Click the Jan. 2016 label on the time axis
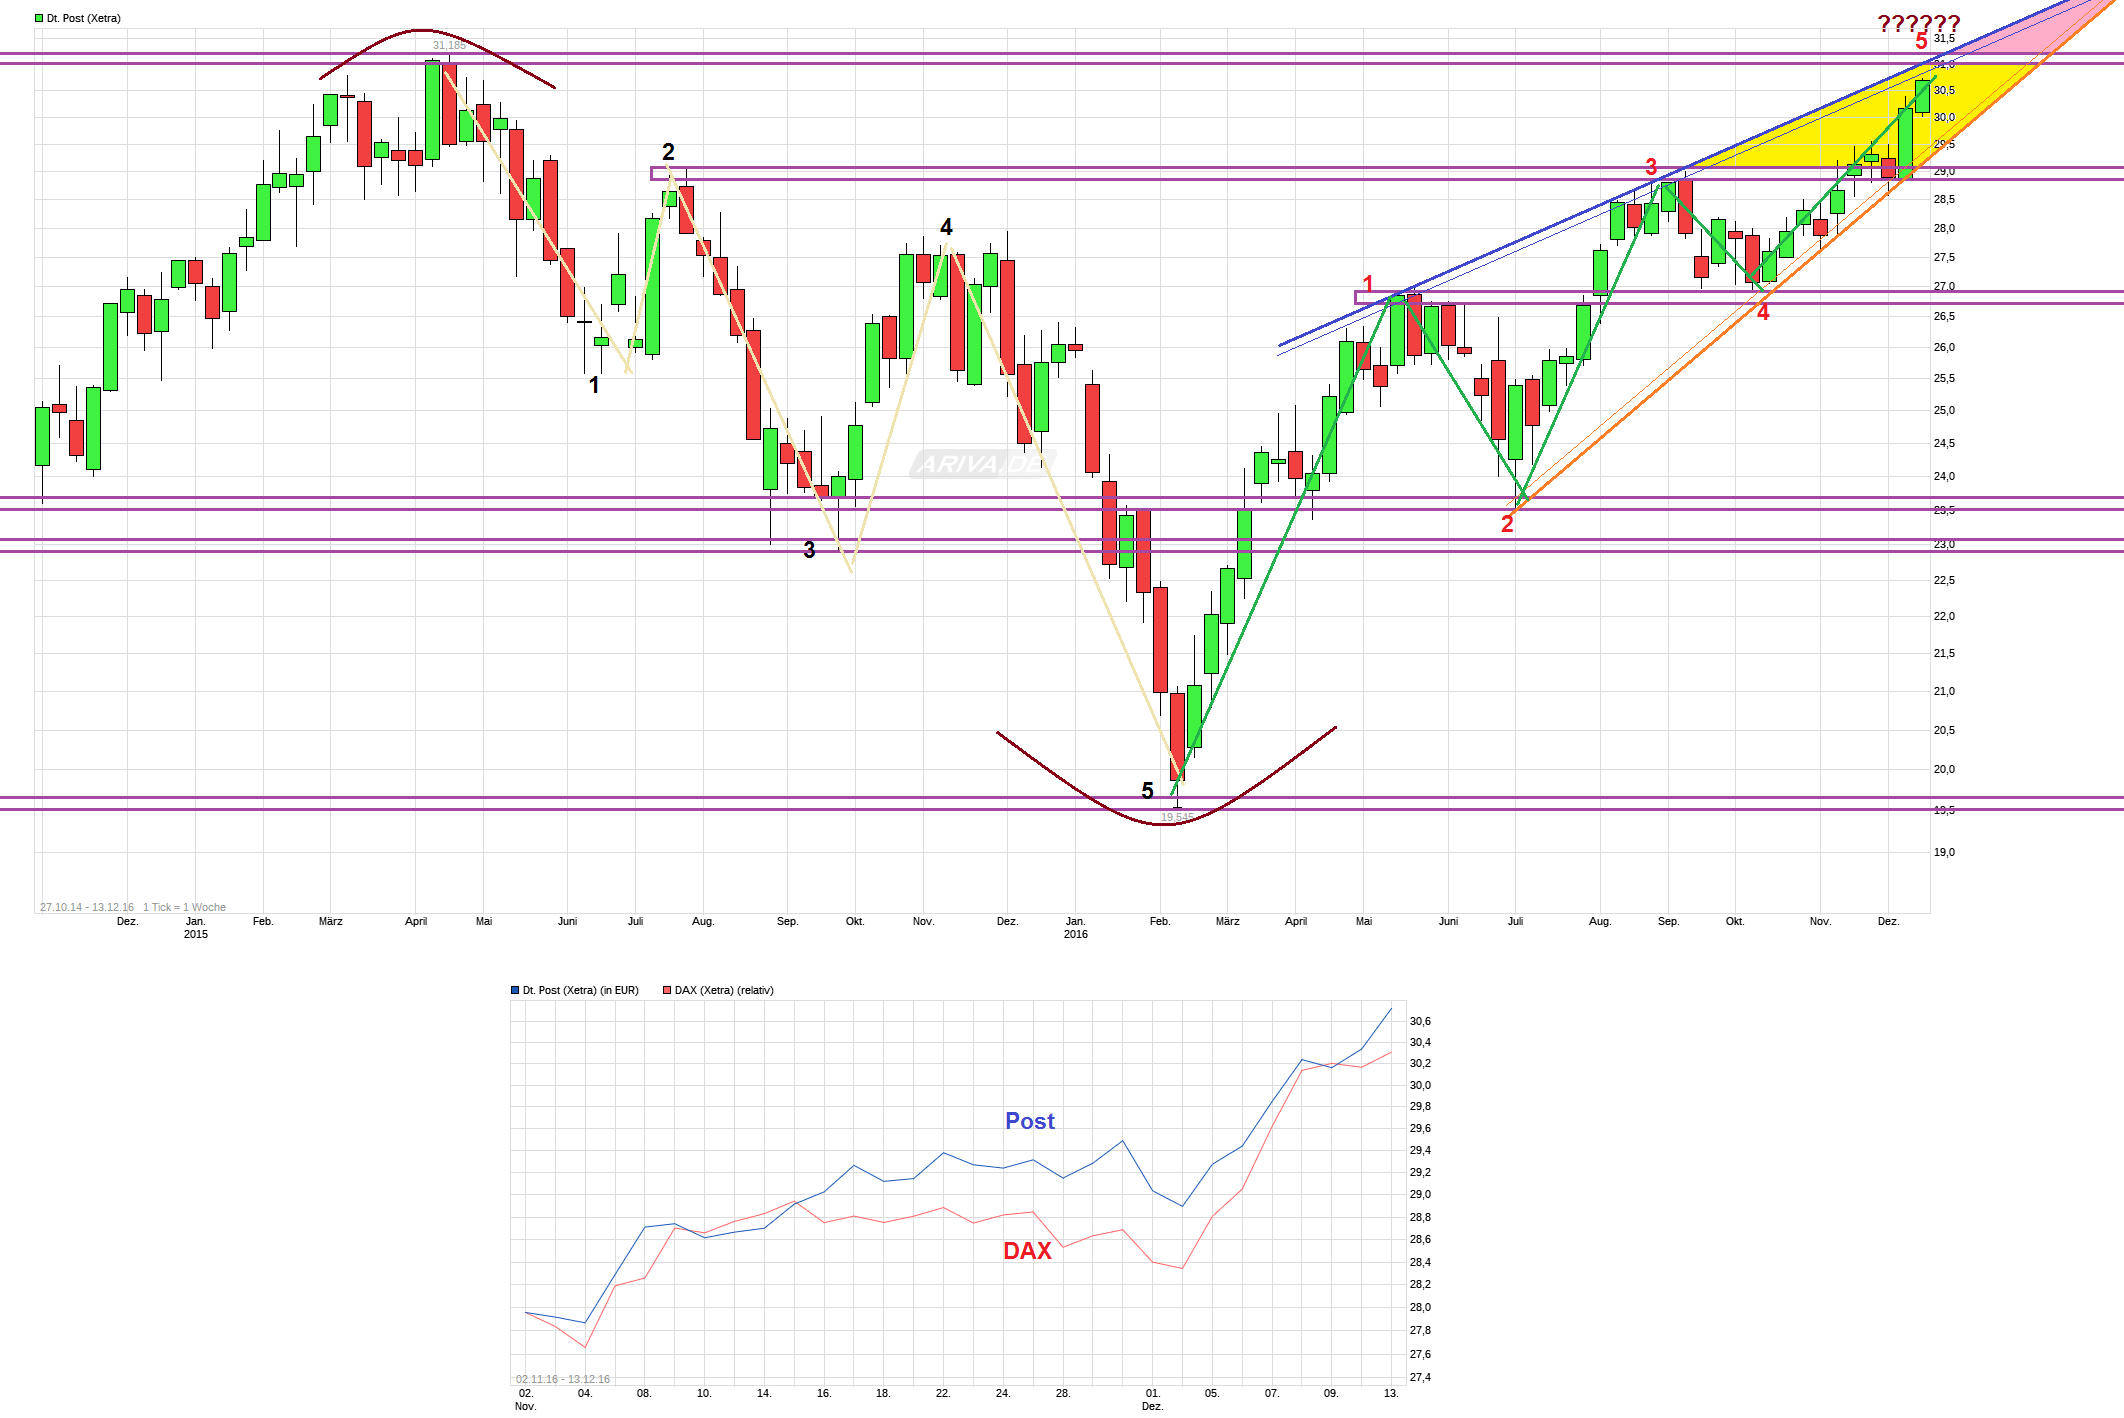Viewport: 2124px width, 1418px height. coord(1075,927)
